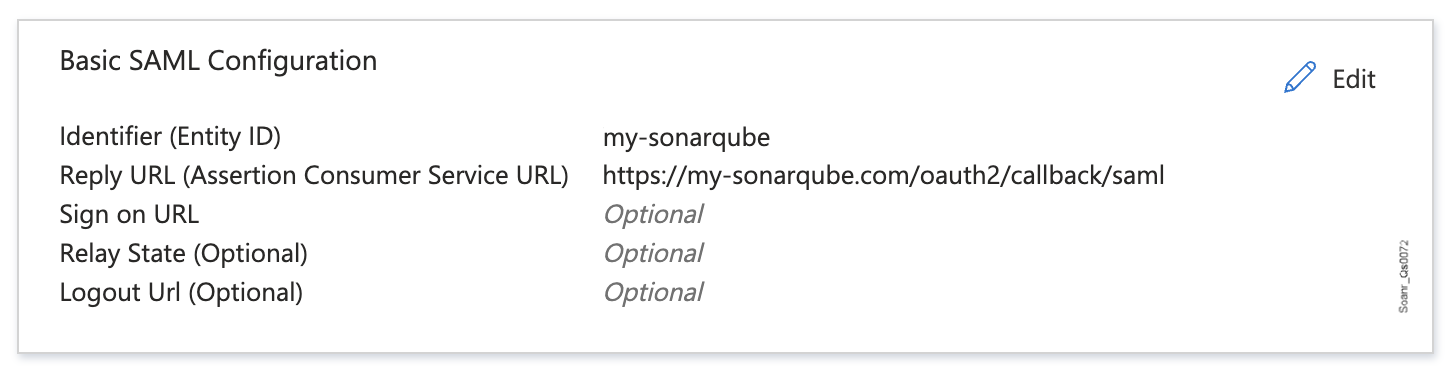The height and width of the screenshot is (366, 1454).
Task: Click the Identifier (Entity ID) label
Action: [x=171, y=136]
